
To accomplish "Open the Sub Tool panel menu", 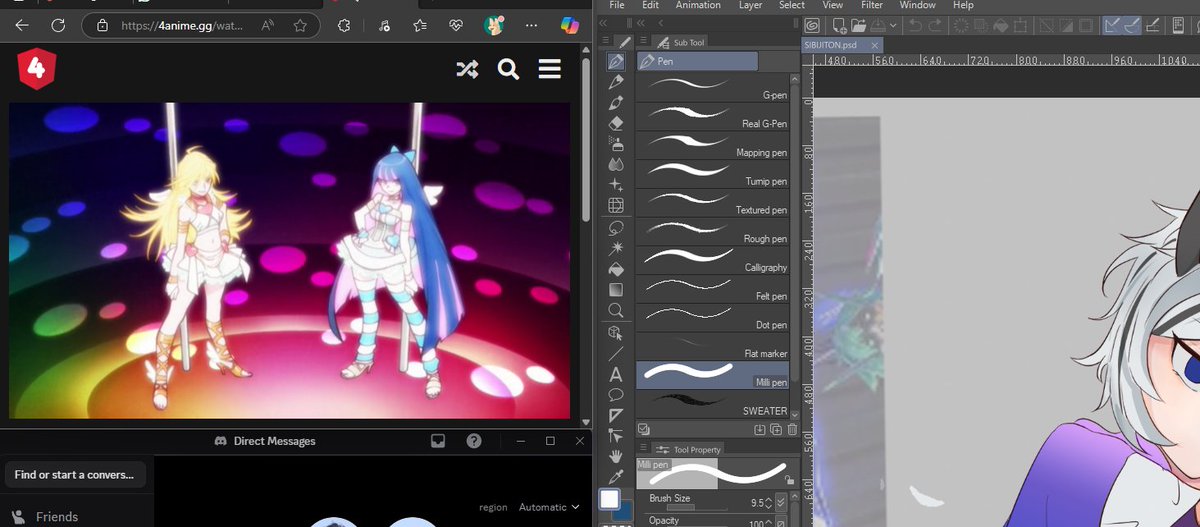I will (x=644, y=42).
